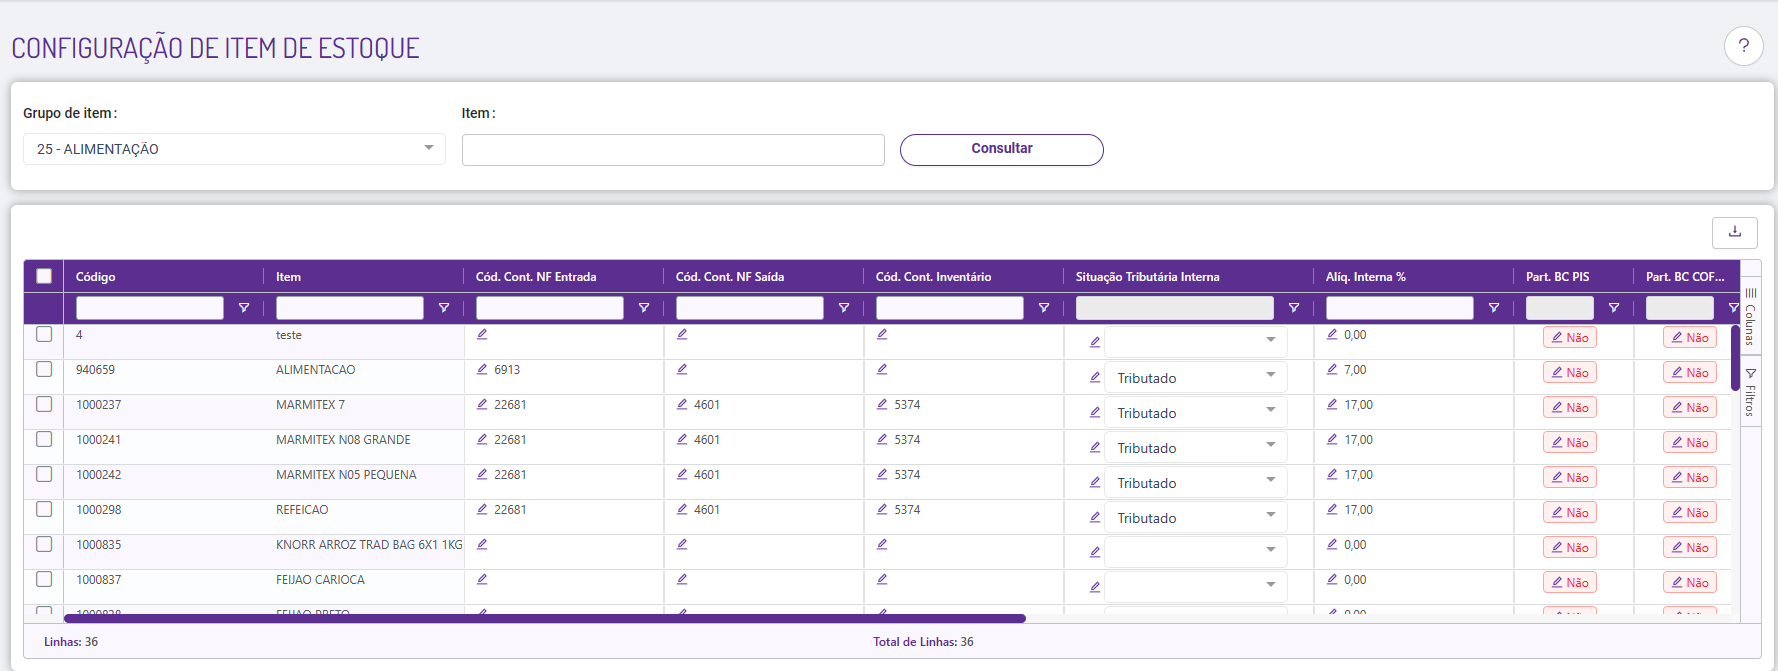This screenshot has height=671, width=1778.
Task: Edit Alíq. Interna pencil for MARMITEX 7
Action: pyautogui.click(x=1332, y=404)
